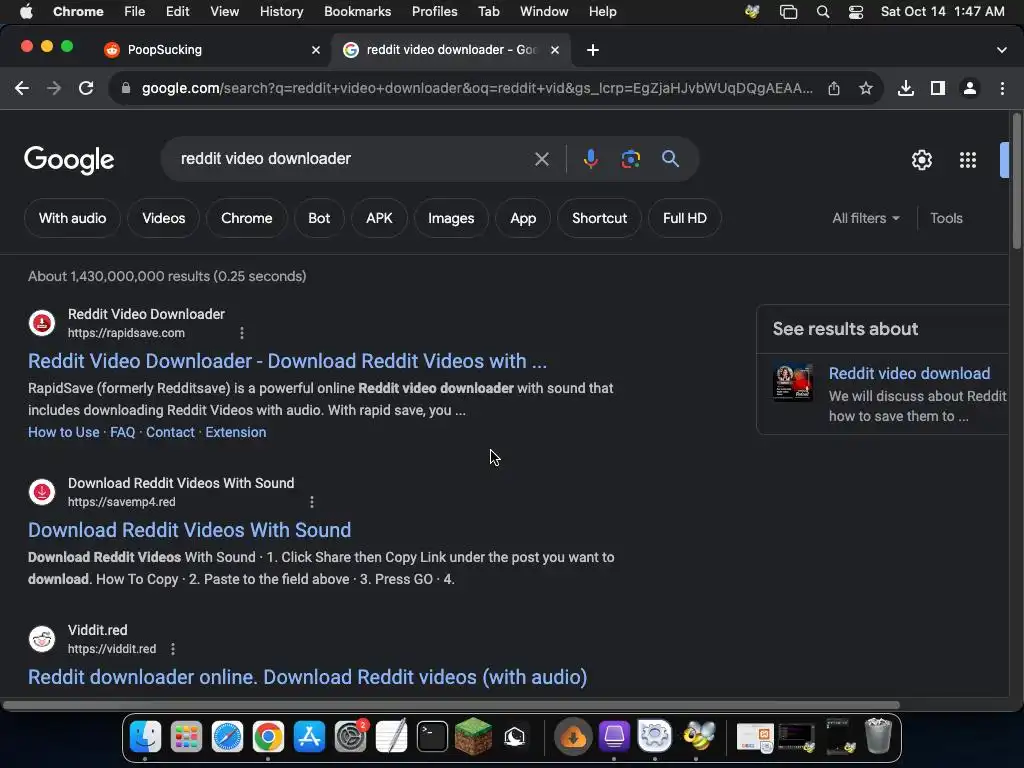Select the Chrome filter chip
Viewport: 1024px width, 768px height.
(246, 218)
